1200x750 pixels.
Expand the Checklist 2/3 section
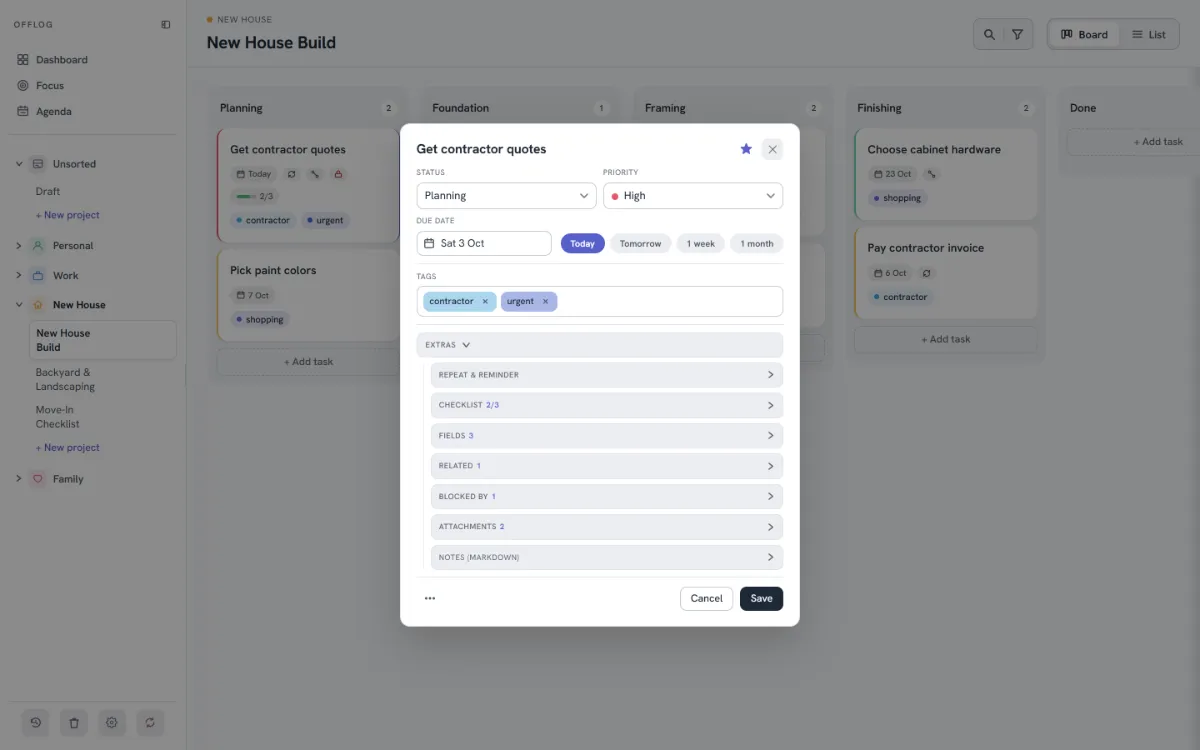tap(607, 405)
